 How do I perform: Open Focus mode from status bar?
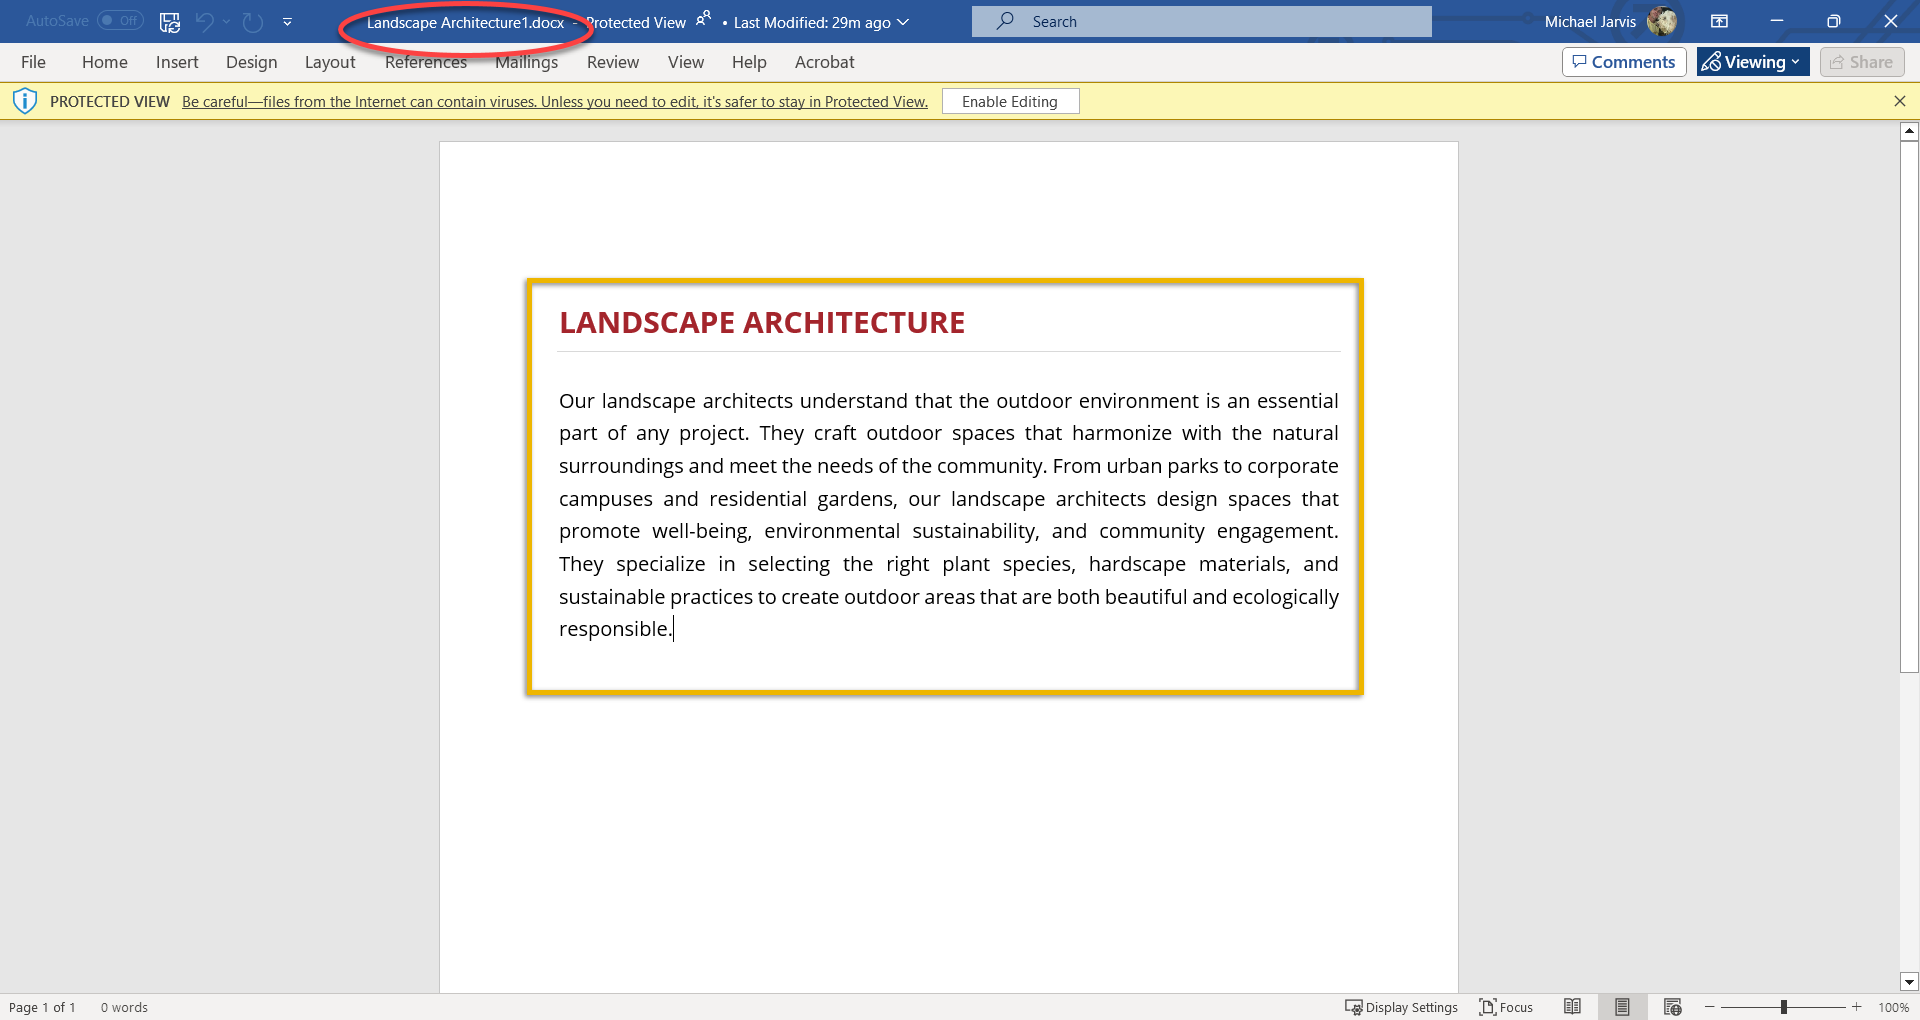coord(1506,1007)
